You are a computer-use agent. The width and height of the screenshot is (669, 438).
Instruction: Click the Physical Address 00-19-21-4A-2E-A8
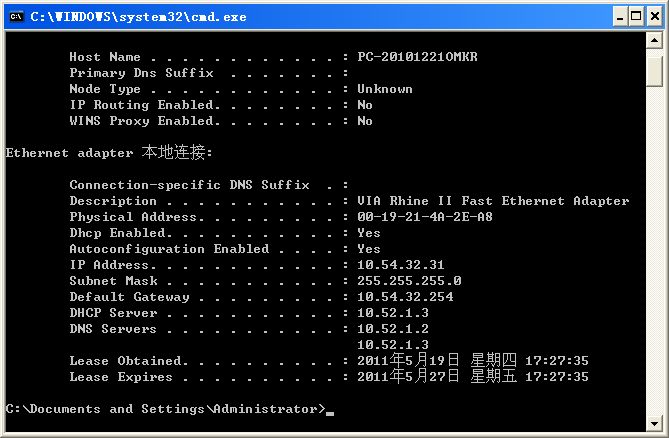point(424,217)
